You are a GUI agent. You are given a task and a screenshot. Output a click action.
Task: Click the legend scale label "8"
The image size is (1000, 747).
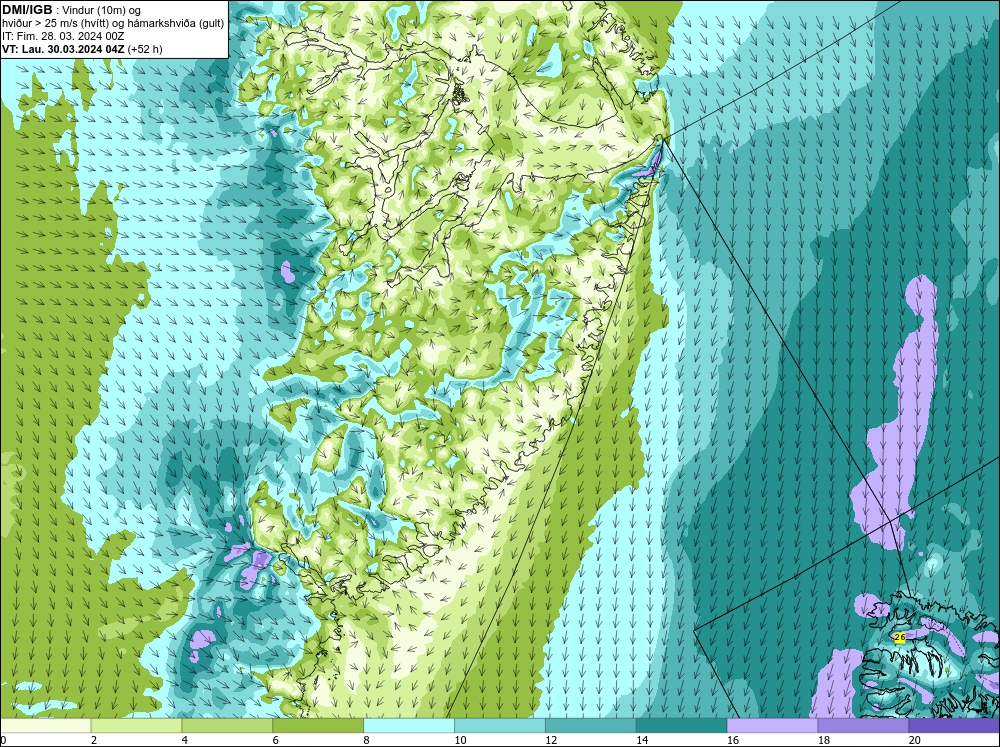click(x=367, y=740)
